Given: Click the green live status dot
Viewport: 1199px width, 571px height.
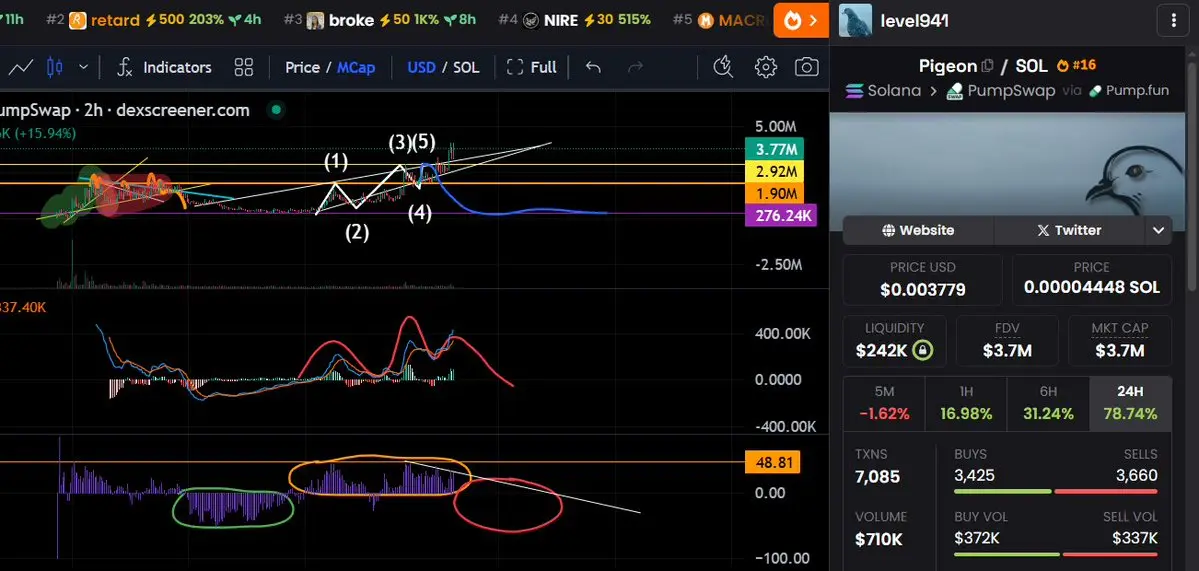Looking at the screenshot, I should pyautogui.click(x=276, y=110).
